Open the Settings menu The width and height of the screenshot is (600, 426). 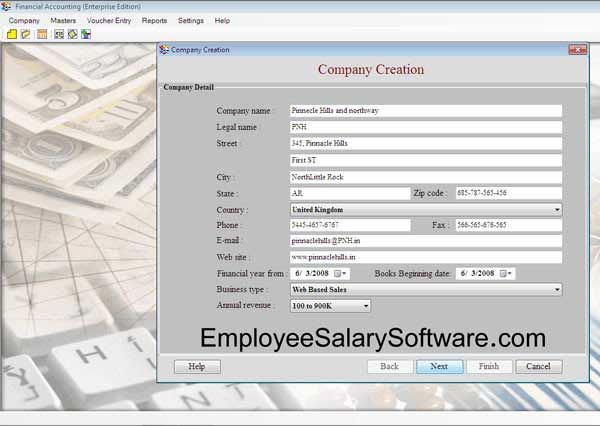click(x=191, y=21)
